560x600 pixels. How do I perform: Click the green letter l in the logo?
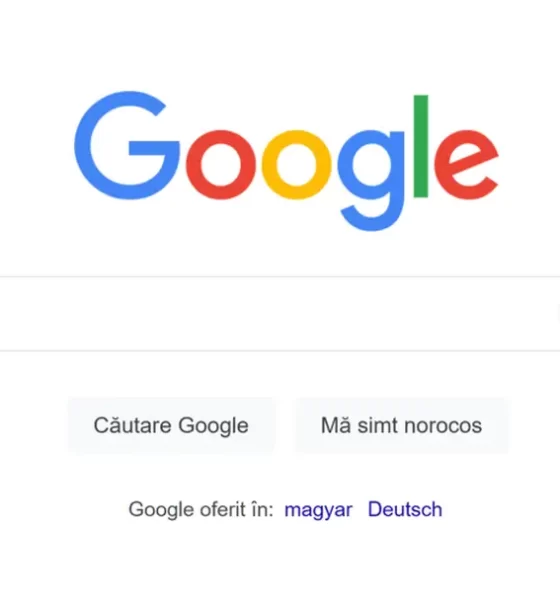421,146
